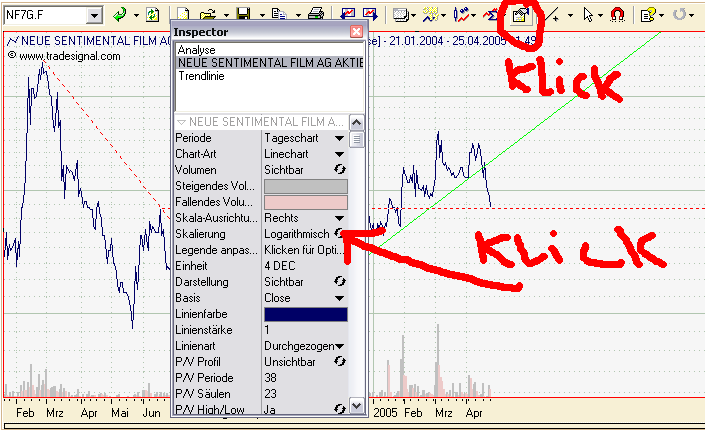Image resolution: width=705 pixels, height=435 pixels.
Task: Click the chart scroll right icon
Action: coord(370,14)
